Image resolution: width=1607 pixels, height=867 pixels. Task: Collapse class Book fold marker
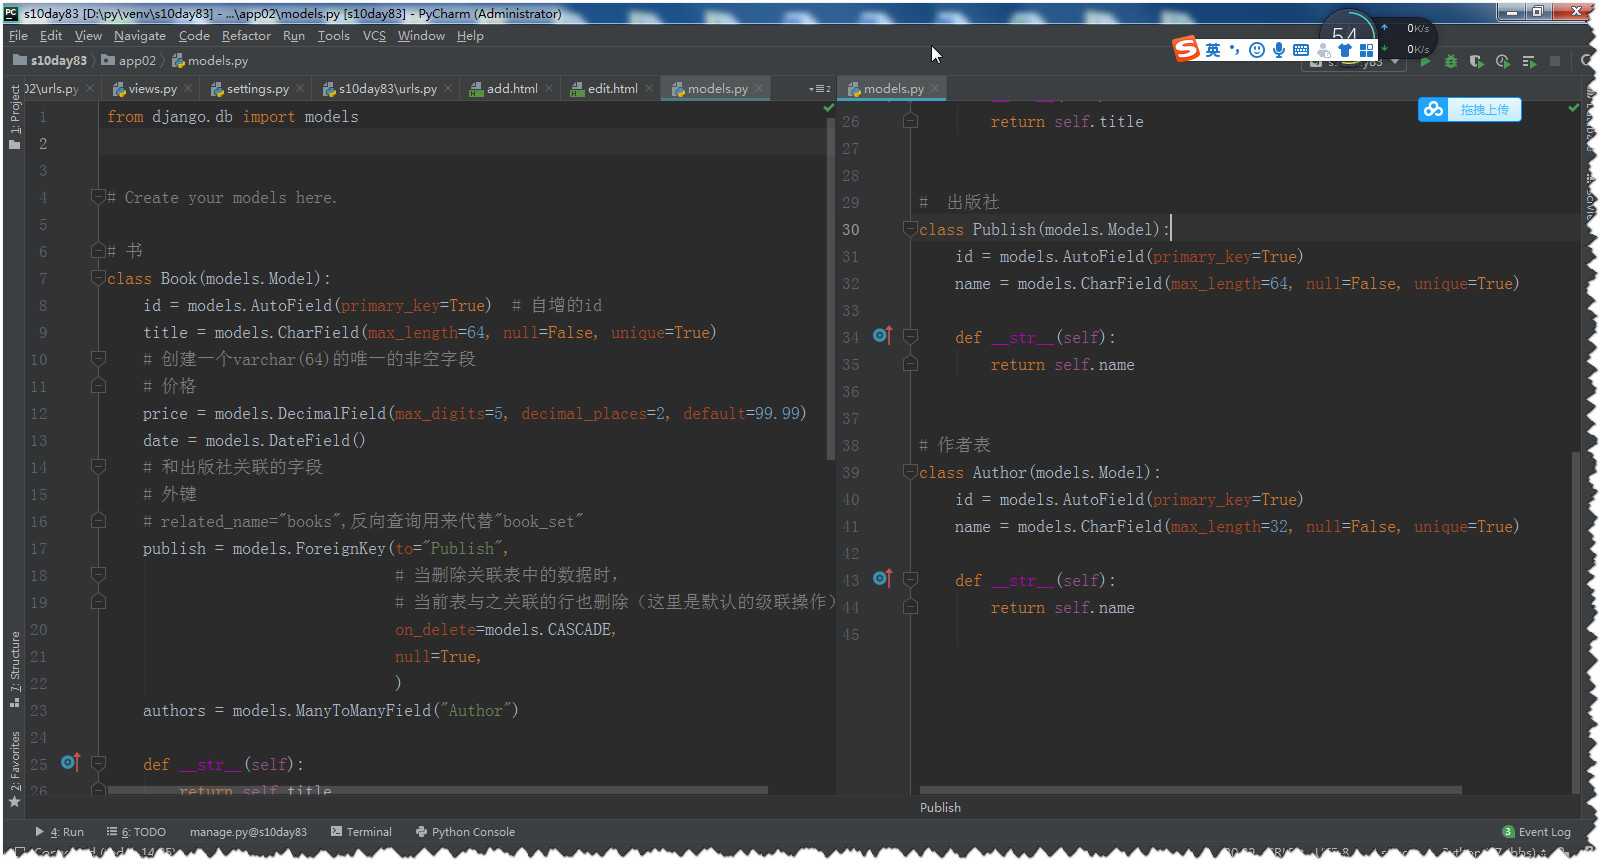point(98,277)
